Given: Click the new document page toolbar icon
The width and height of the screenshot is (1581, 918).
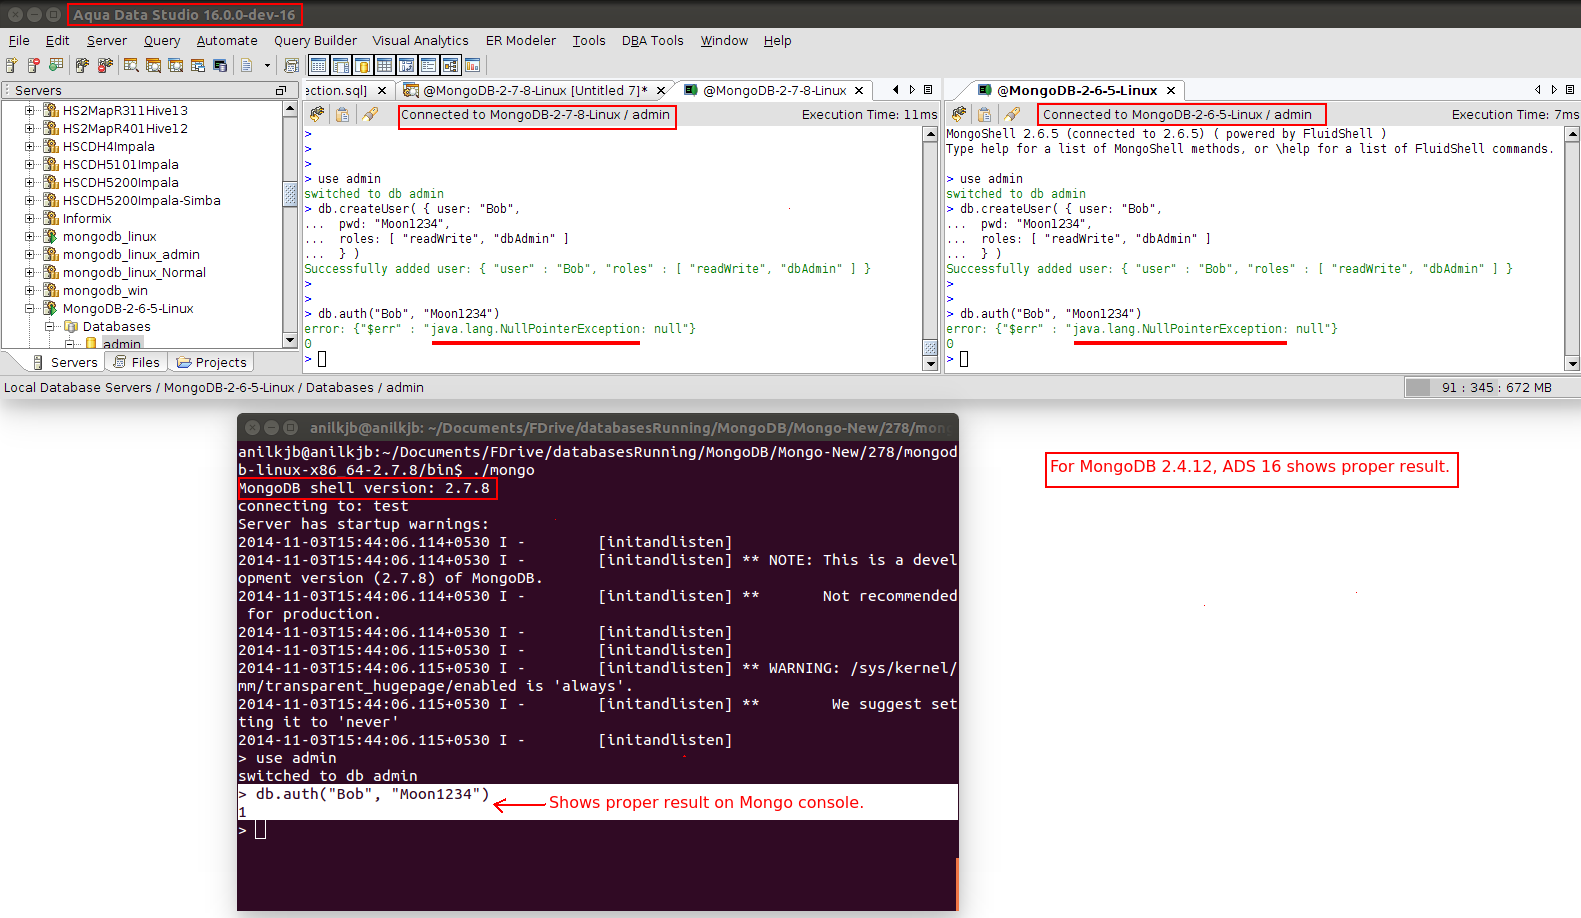Looking at the screenshot, I should 247,65.
